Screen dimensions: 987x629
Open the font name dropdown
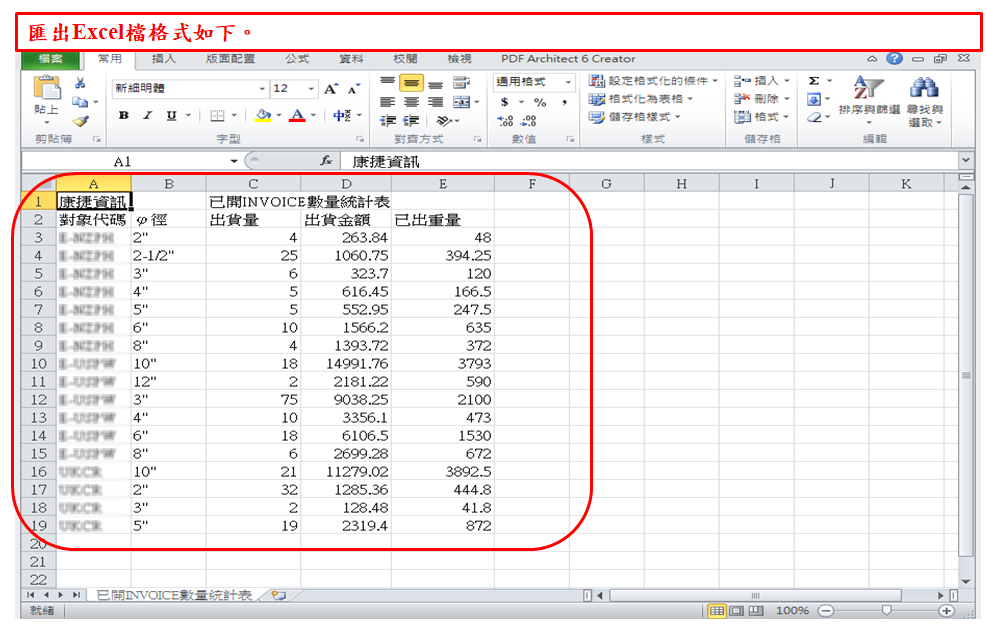tap(263, 89)
